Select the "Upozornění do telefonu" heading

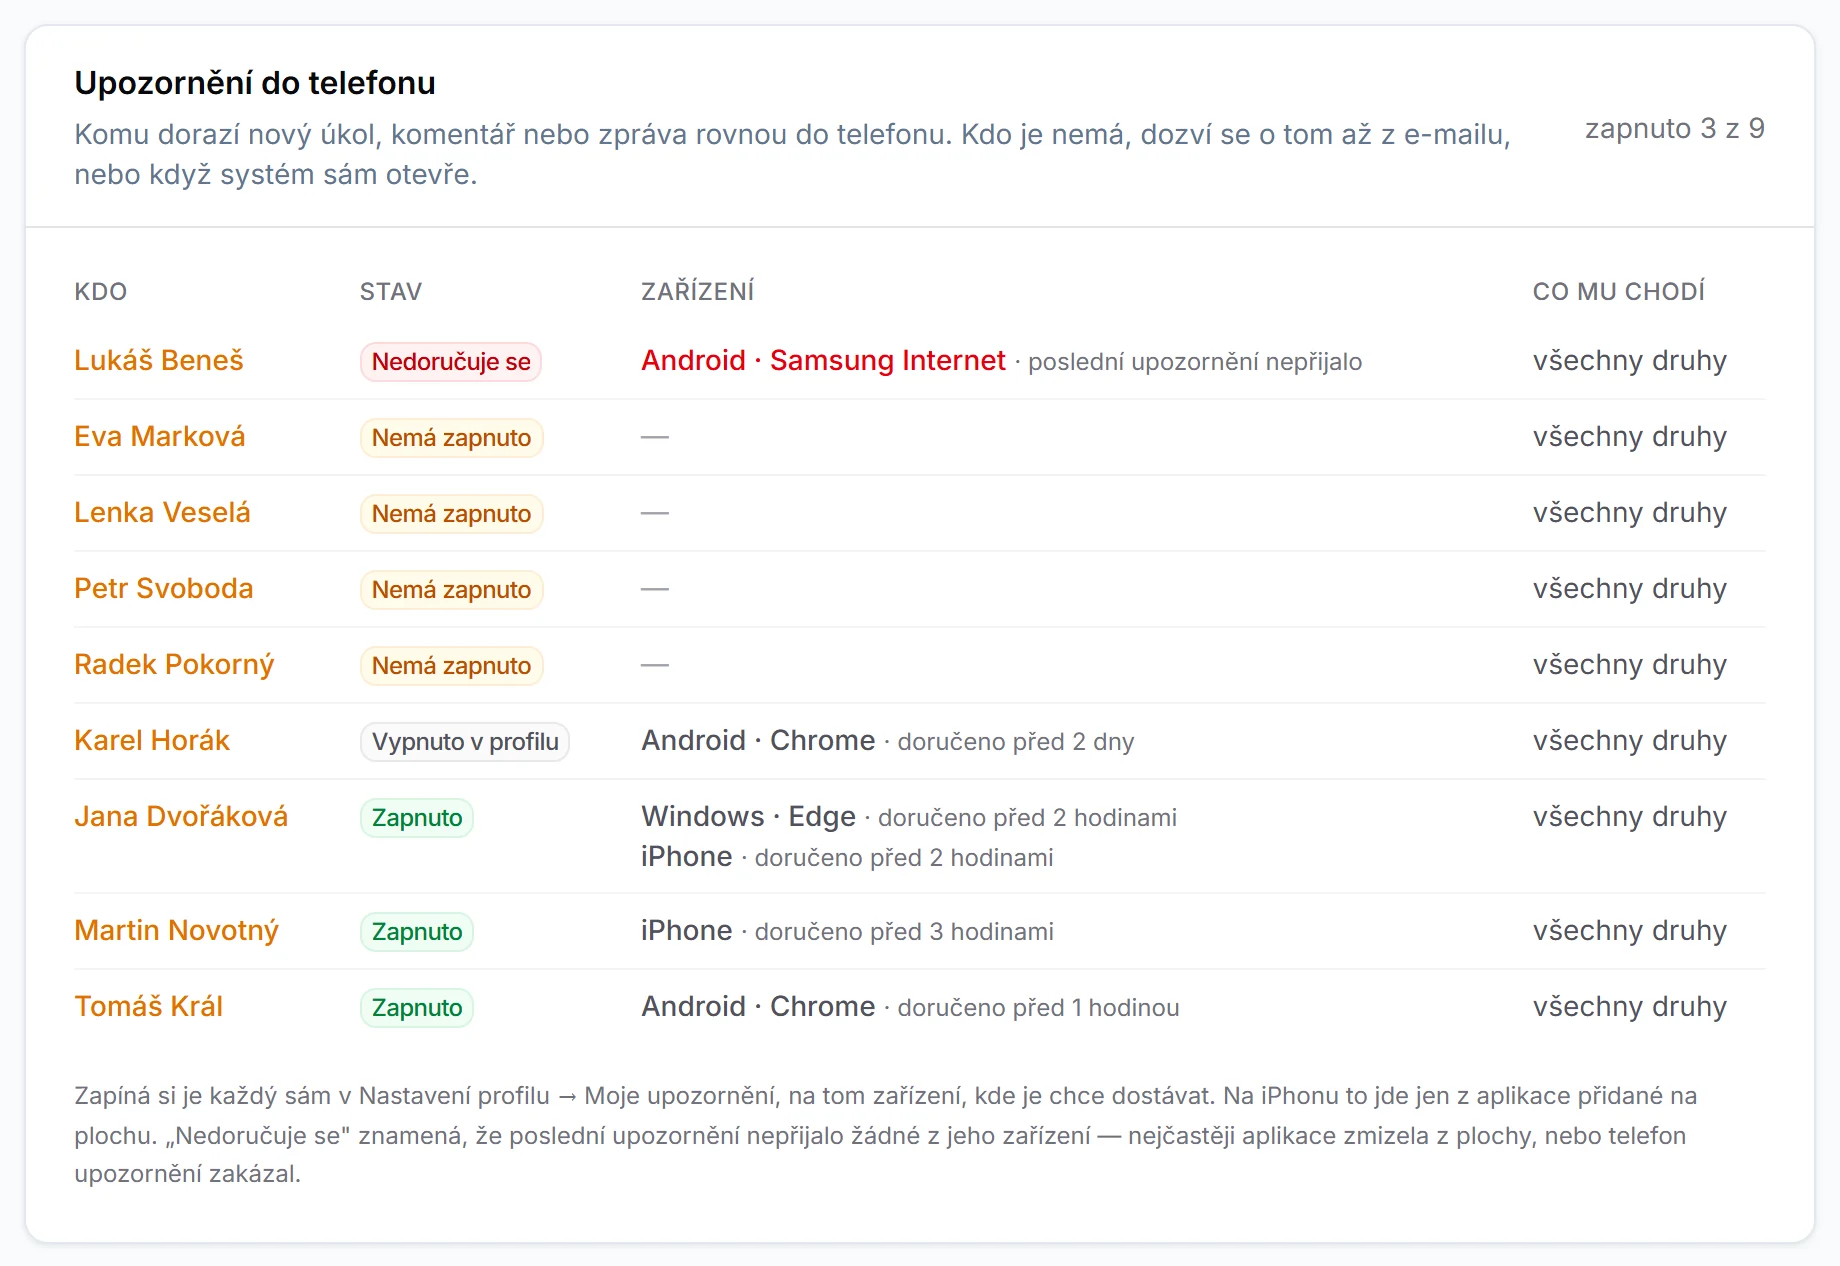click(x=255, y=83)
